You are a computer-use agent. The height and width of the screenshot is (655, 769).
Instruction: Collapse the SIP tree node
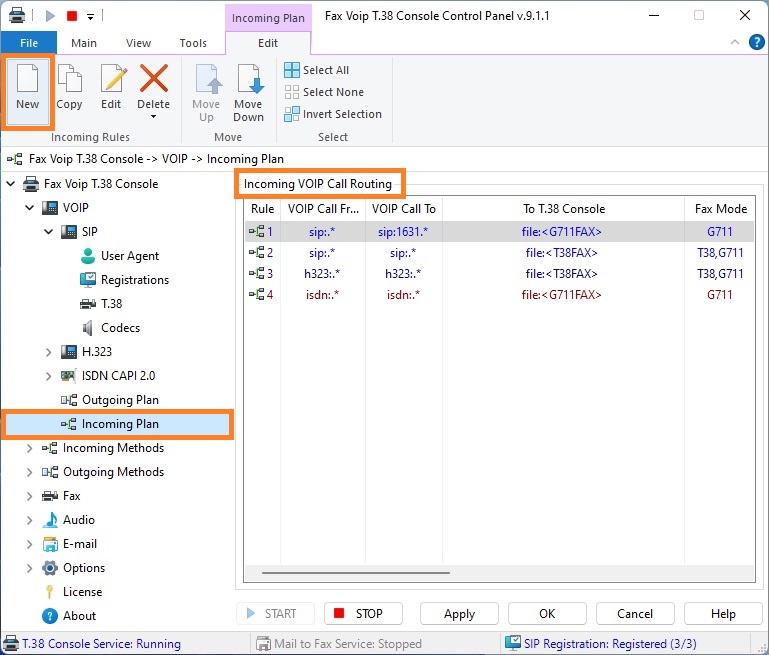point(49,231)
